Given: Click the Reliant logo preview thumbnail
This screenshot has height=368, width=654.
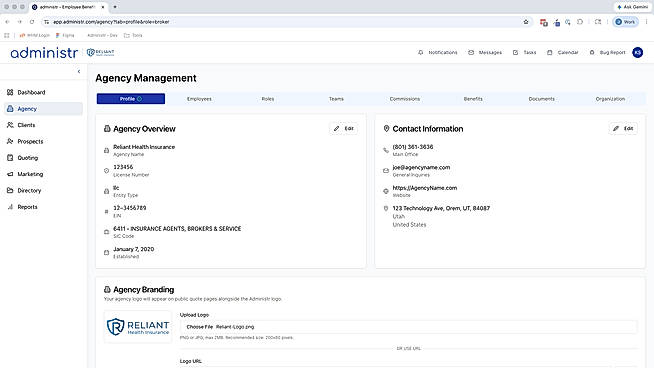Looking at the screenshot, I should pos(138,327).
